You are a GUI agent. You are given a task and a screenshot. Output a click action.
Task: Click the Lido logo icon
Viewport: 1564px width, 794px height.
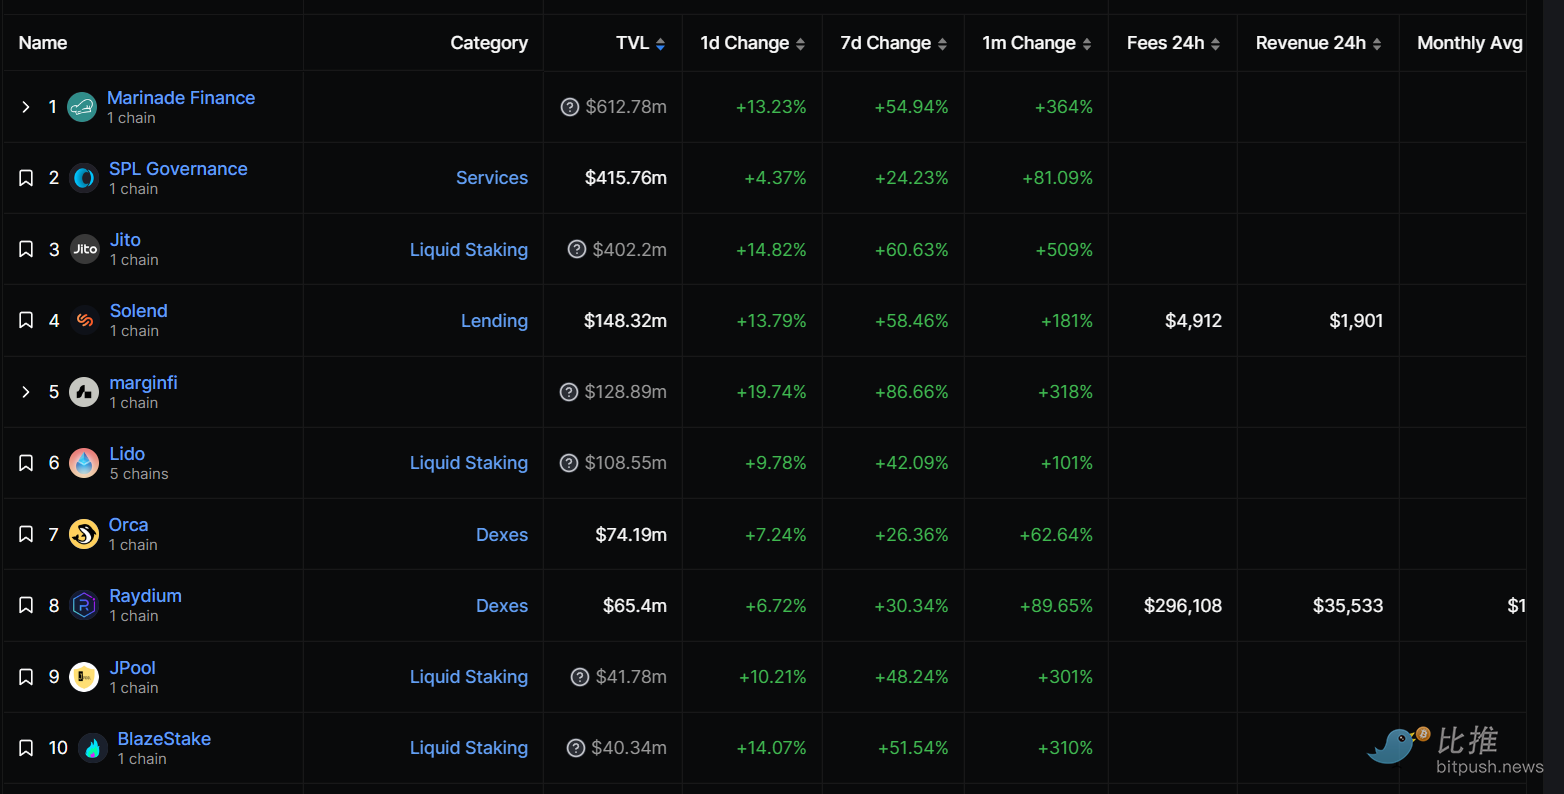pyautogui.click(x=84, y=463)
